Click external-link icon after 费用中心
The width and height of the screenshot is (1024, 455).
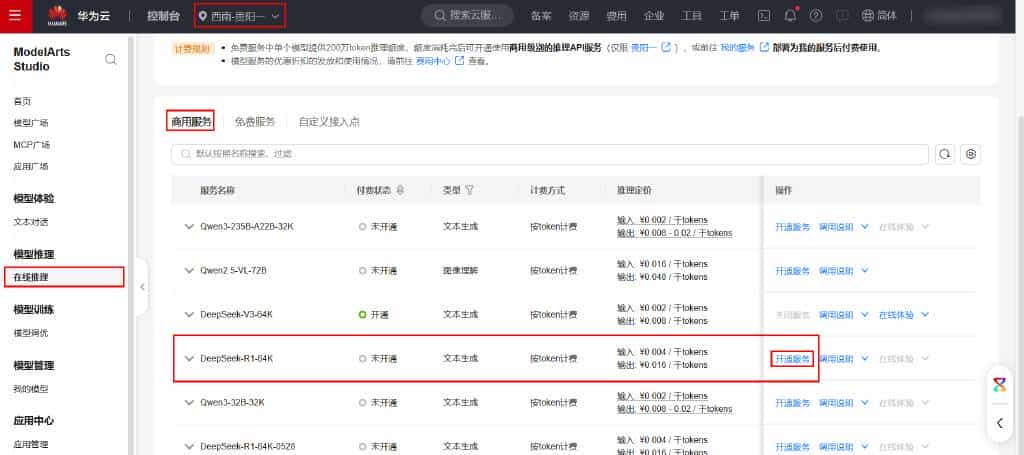coord(459,60)
